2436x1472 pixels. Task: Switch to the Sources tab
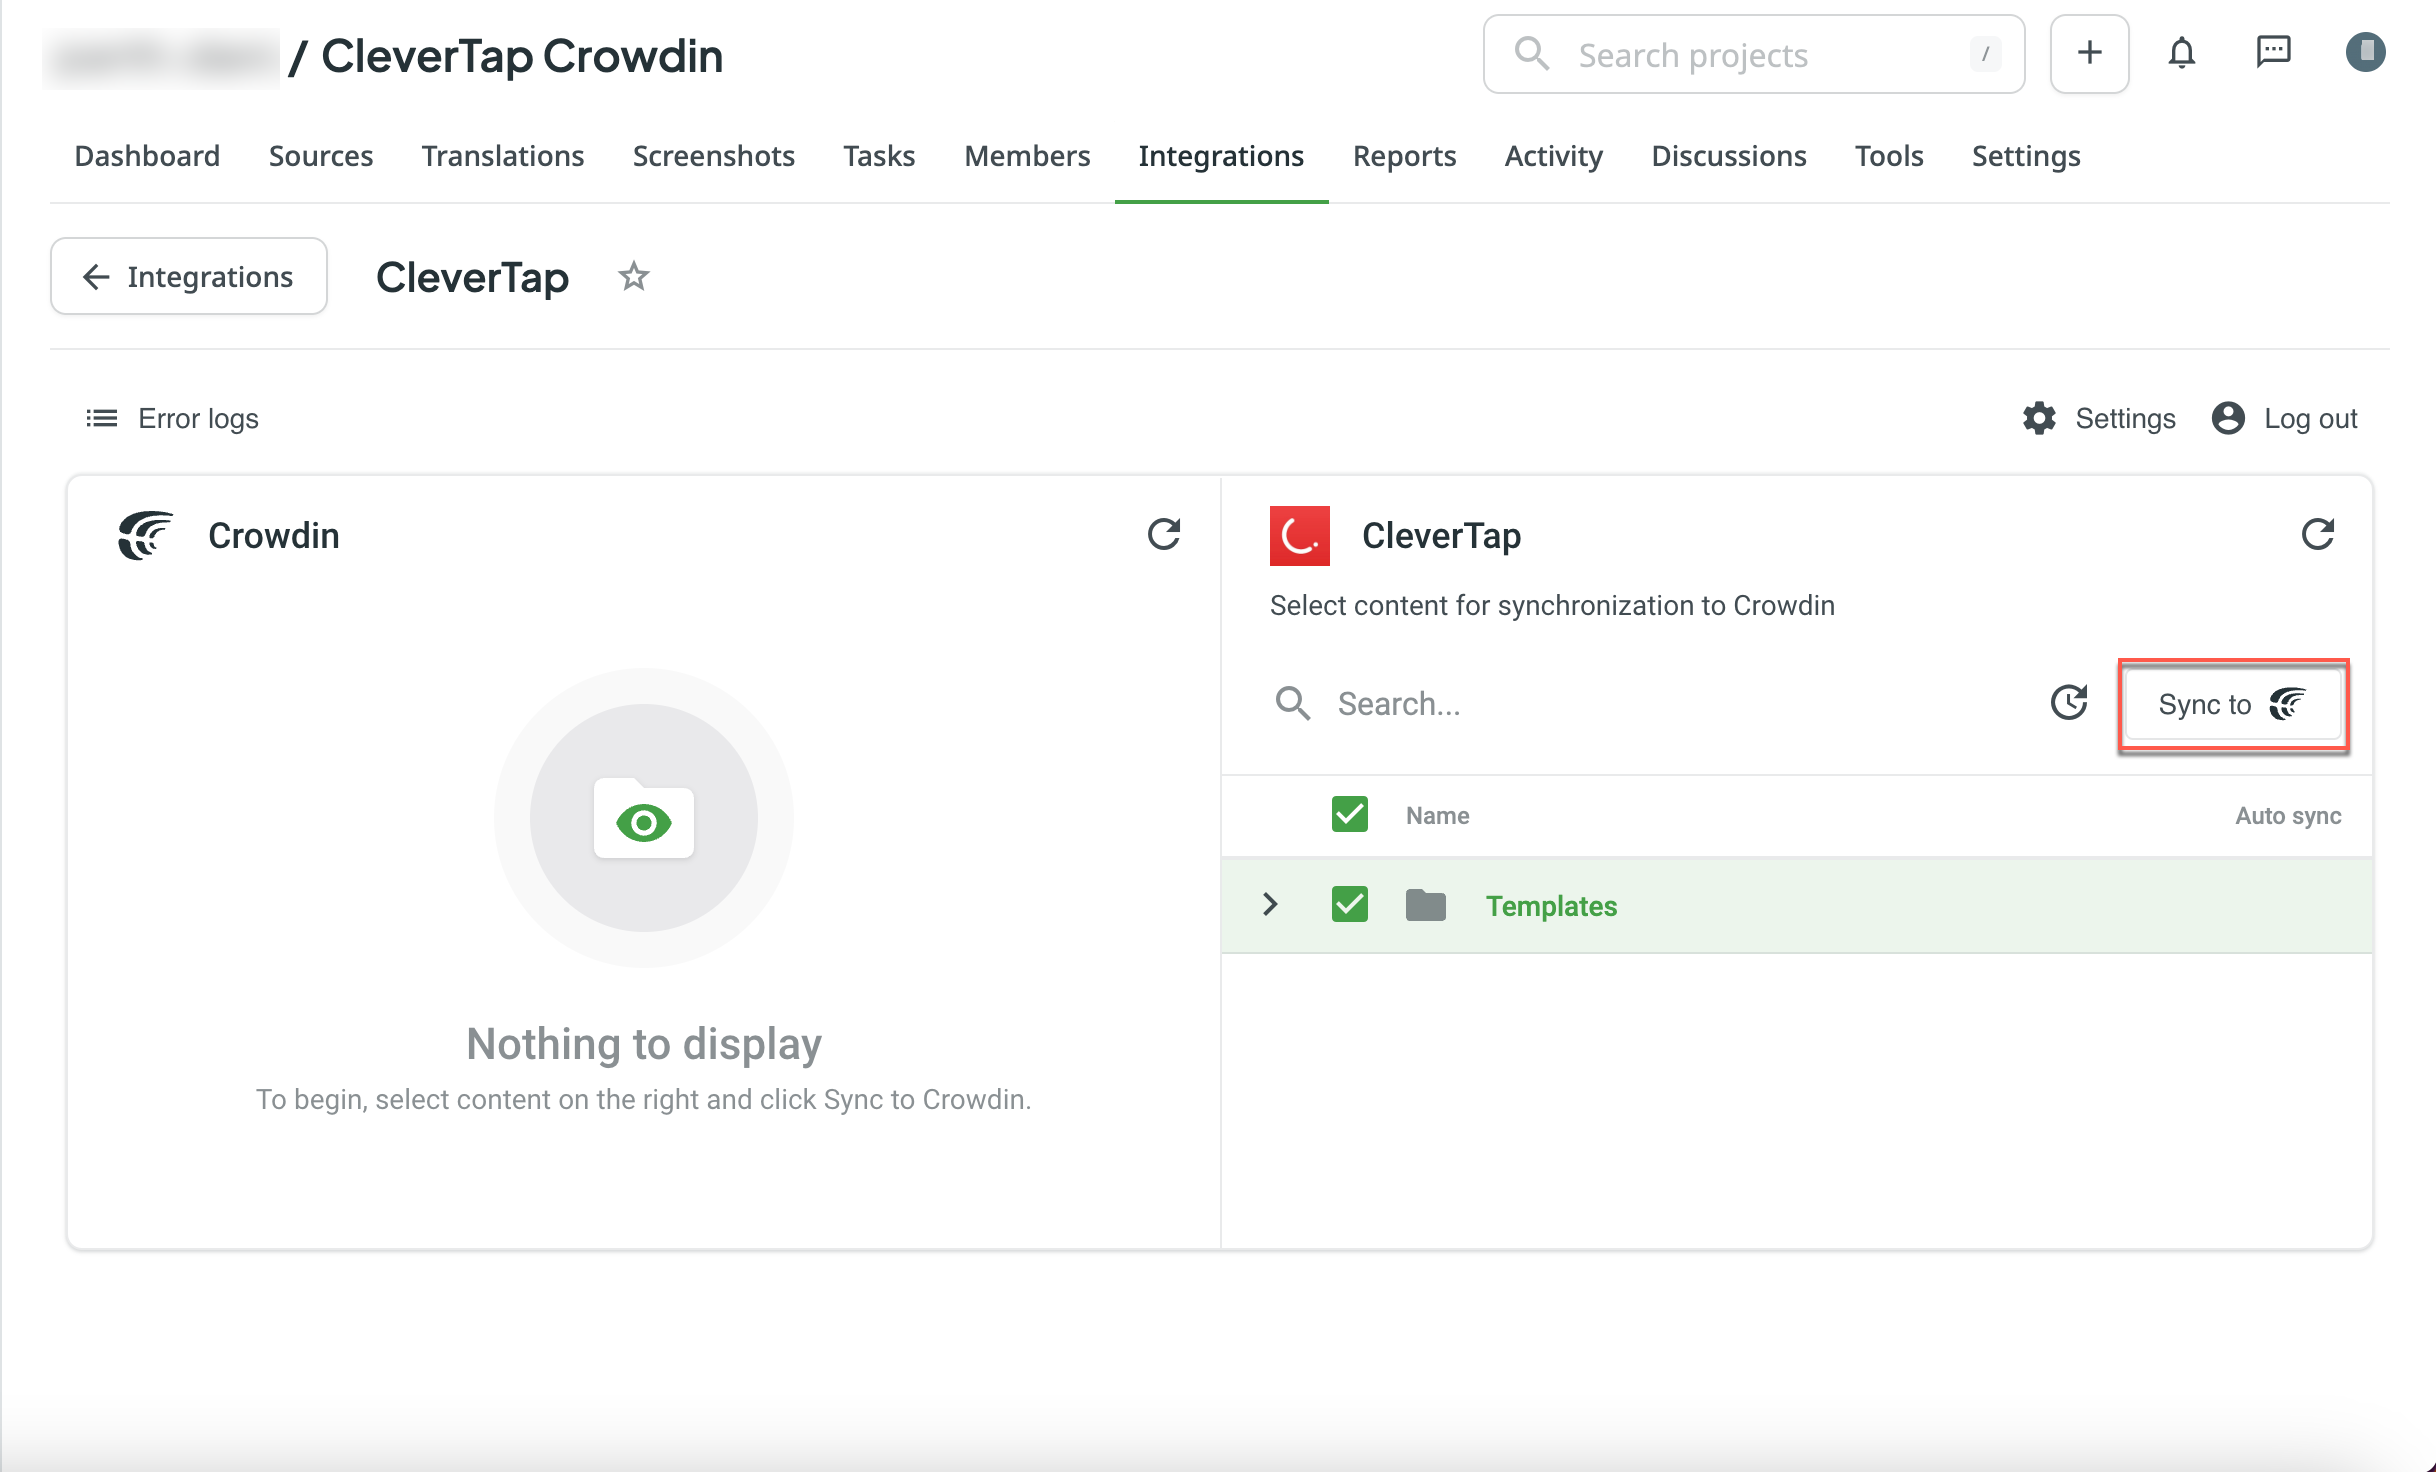(321, 156)
